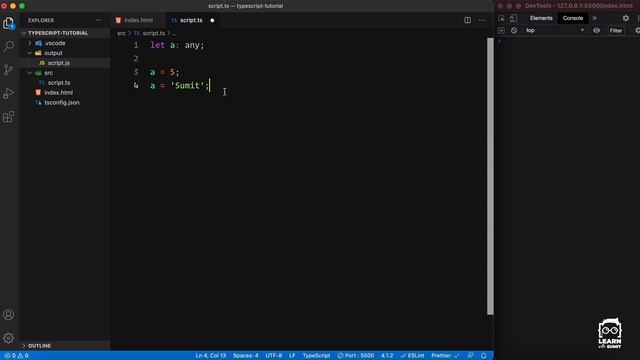Show more DevTools tabs chevron

(594, 18)
